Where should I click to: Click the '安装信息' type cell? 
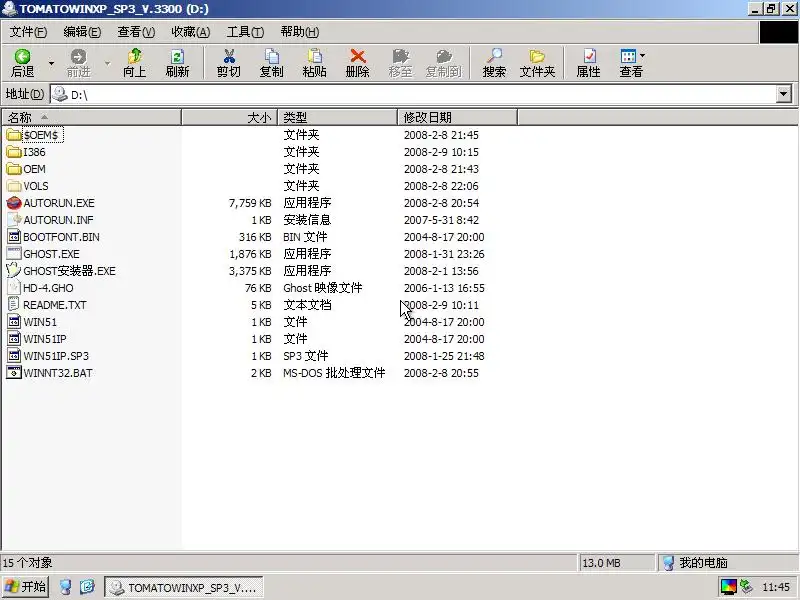coord(307,220)
